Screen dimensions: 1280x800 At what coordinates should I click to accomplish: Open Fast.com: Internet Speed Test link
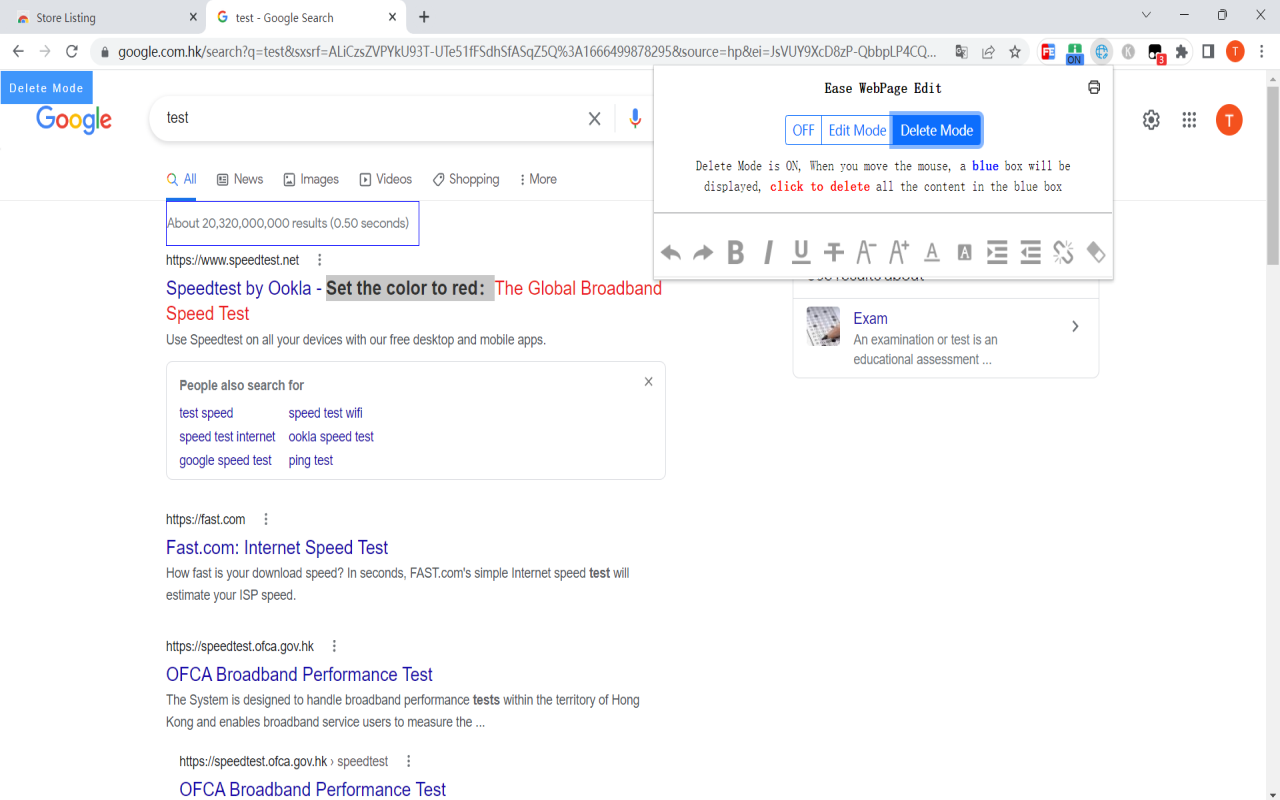(x=277, y=547)
